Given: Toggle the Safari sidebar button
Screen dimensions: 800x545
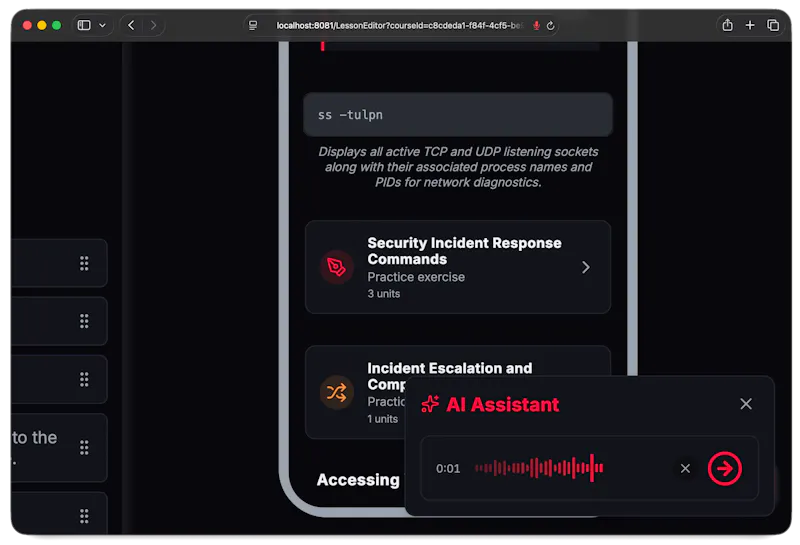Looking at the screenshot, I should 84,25.
